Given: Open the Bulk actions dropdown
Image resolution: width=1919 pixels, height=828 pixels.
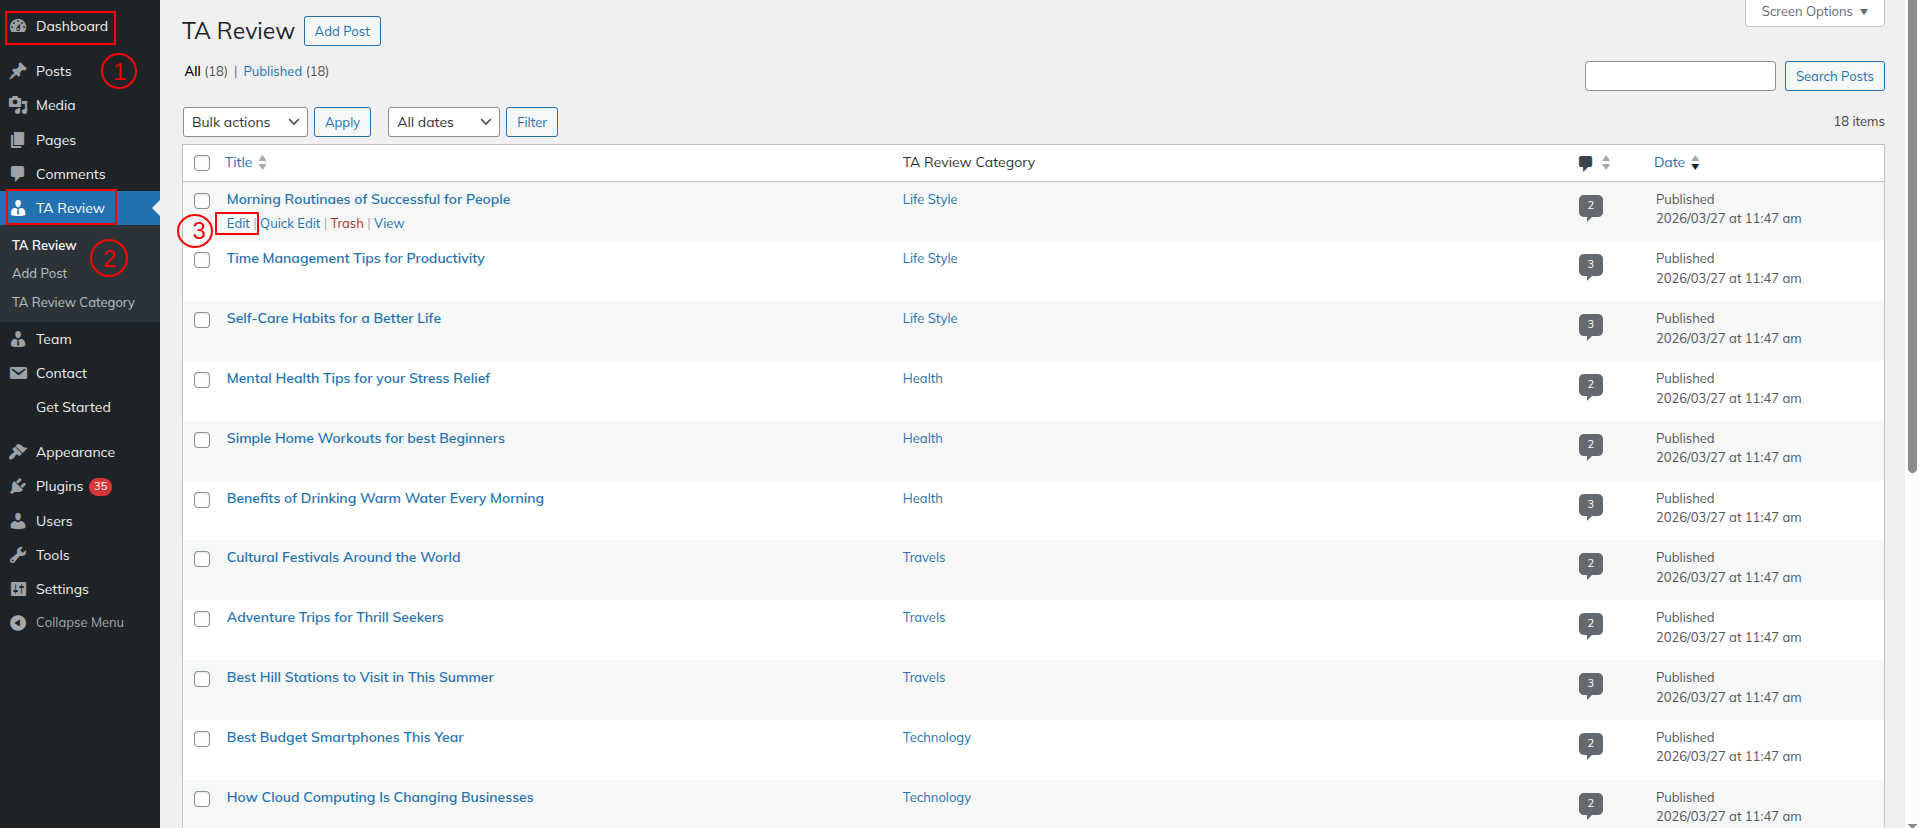Looking at the screenshot, I should [x=245, y=122].
